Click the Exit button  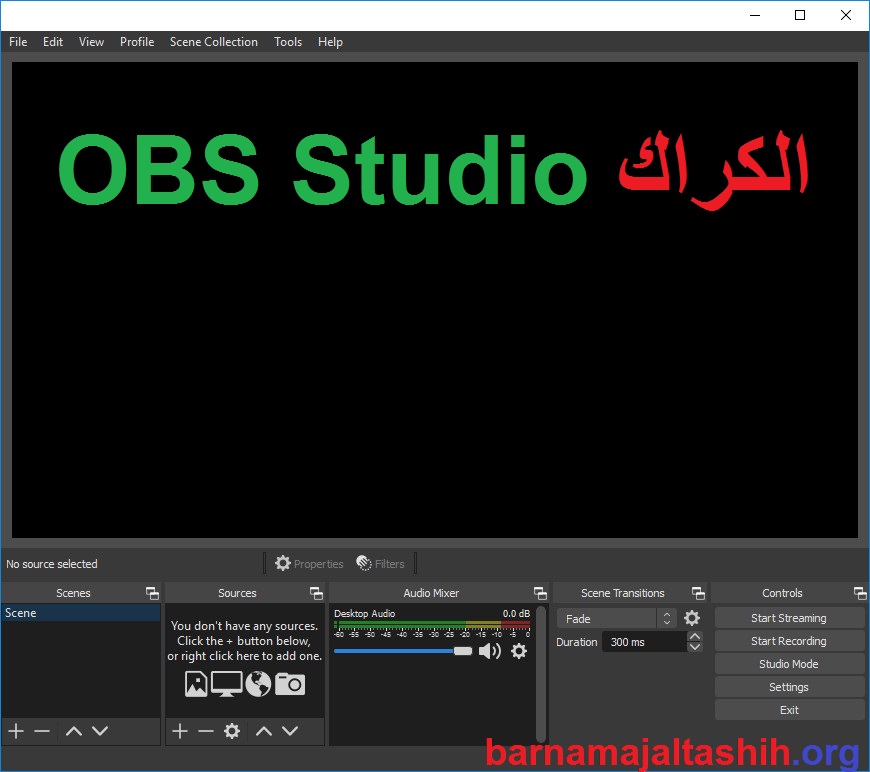[789, 710]
